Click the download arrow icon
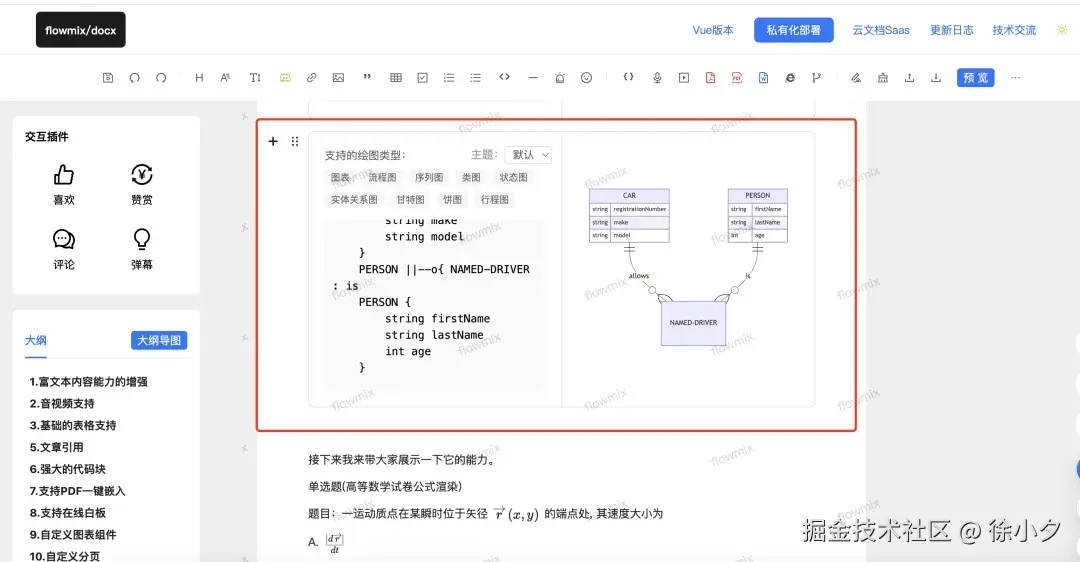Screen dimensions: 1080x562 point(936,78)
